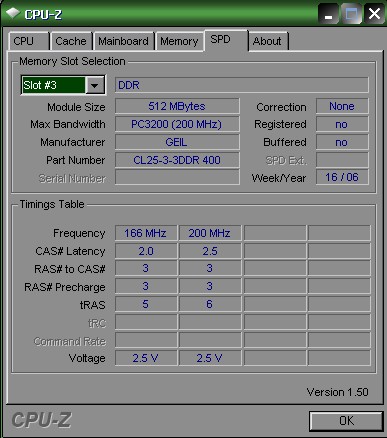Click the Memory Slot Selection group title
The width and height of the screenshot is (387, 438).
(72, 61)
